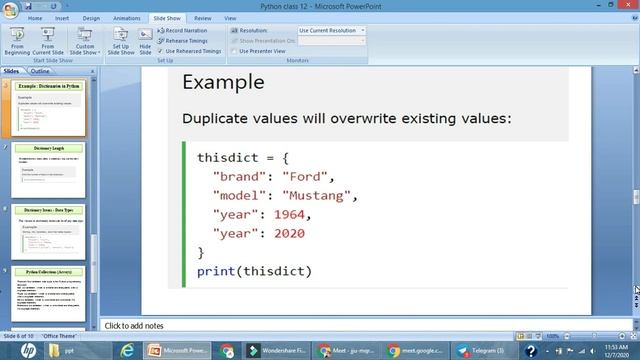Select the 'Example: Dictionaries in Python' slide thumbnail
This screenshot has width=640, height=360.
(48, 108)
